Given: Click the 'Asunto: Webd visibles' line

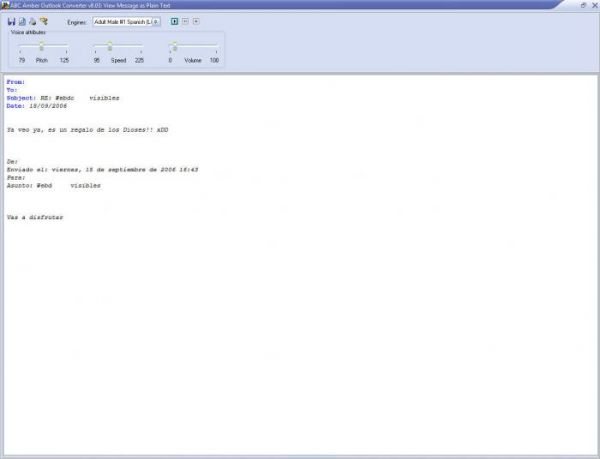Looking at the screenshot, I should pos(54,186).
